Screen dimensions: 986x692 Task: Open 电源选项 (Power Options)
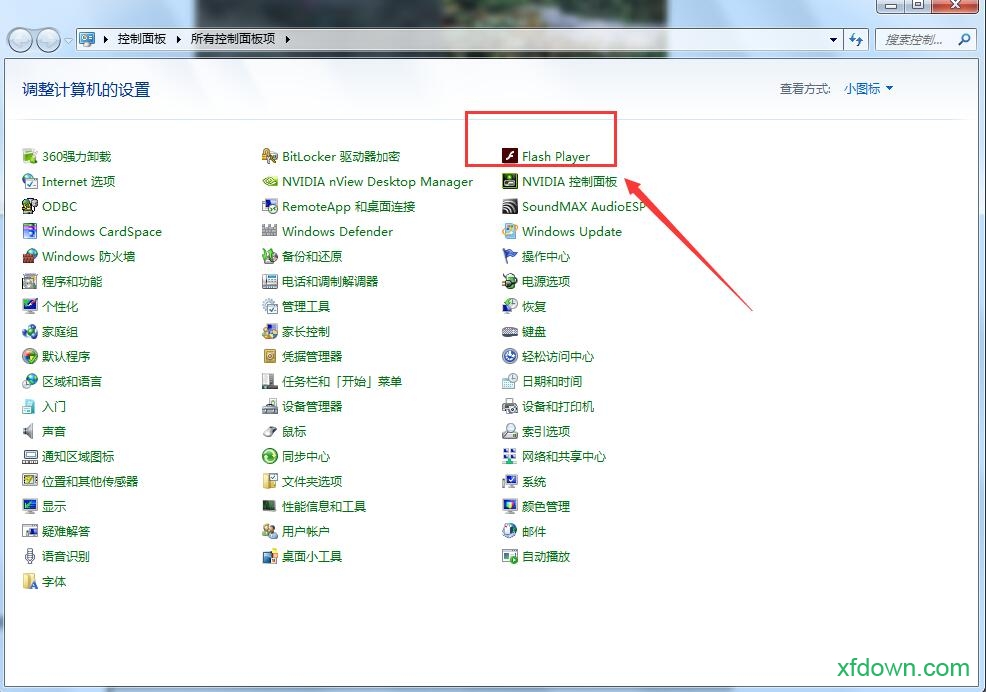544,281
